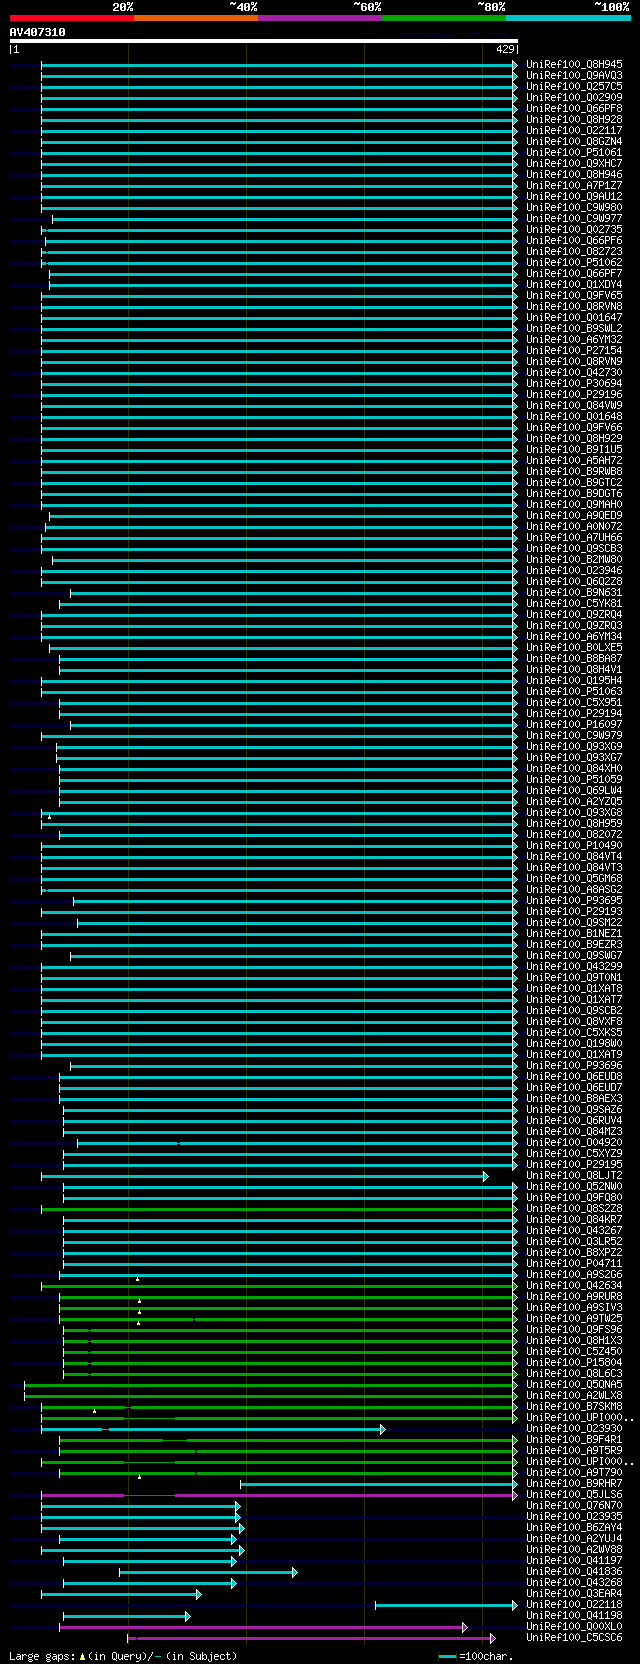Image resolution: width=640 pixels, height=1664 pixels.
Task: Select hit label UniRef100_O23930
Action: 574,1428
